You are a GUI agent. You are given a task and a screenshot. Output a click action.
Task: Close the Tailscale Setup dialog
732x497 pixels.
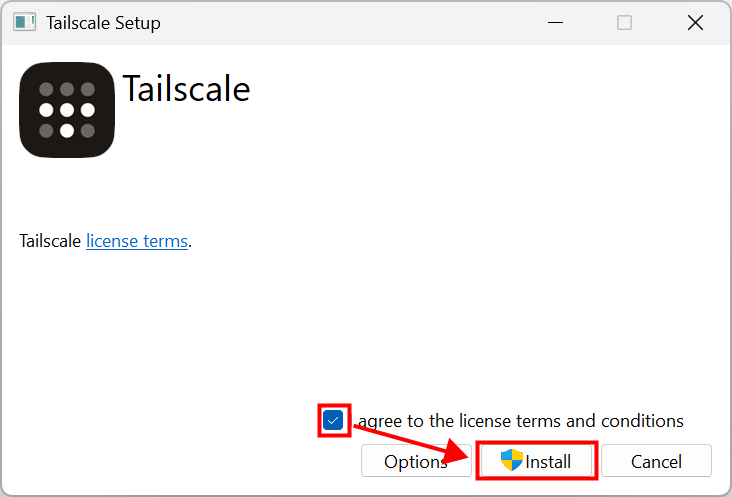(x=695, y=22)
